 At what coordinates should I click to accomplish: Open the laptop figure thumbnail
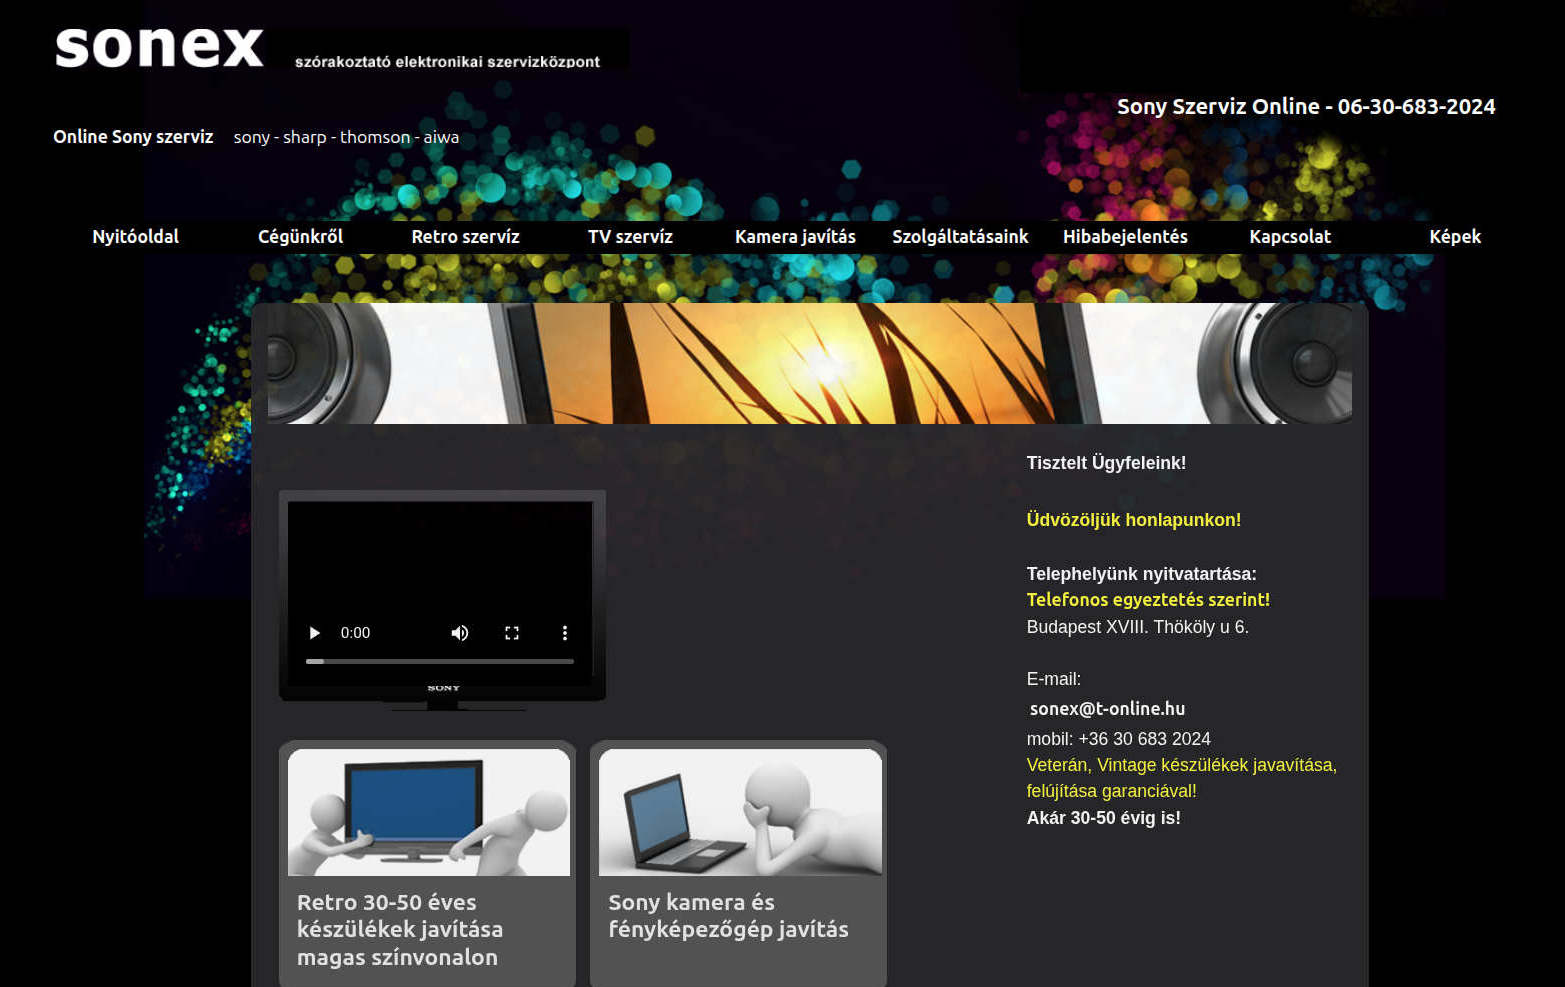pyautogui.click(x=740, y=812)
